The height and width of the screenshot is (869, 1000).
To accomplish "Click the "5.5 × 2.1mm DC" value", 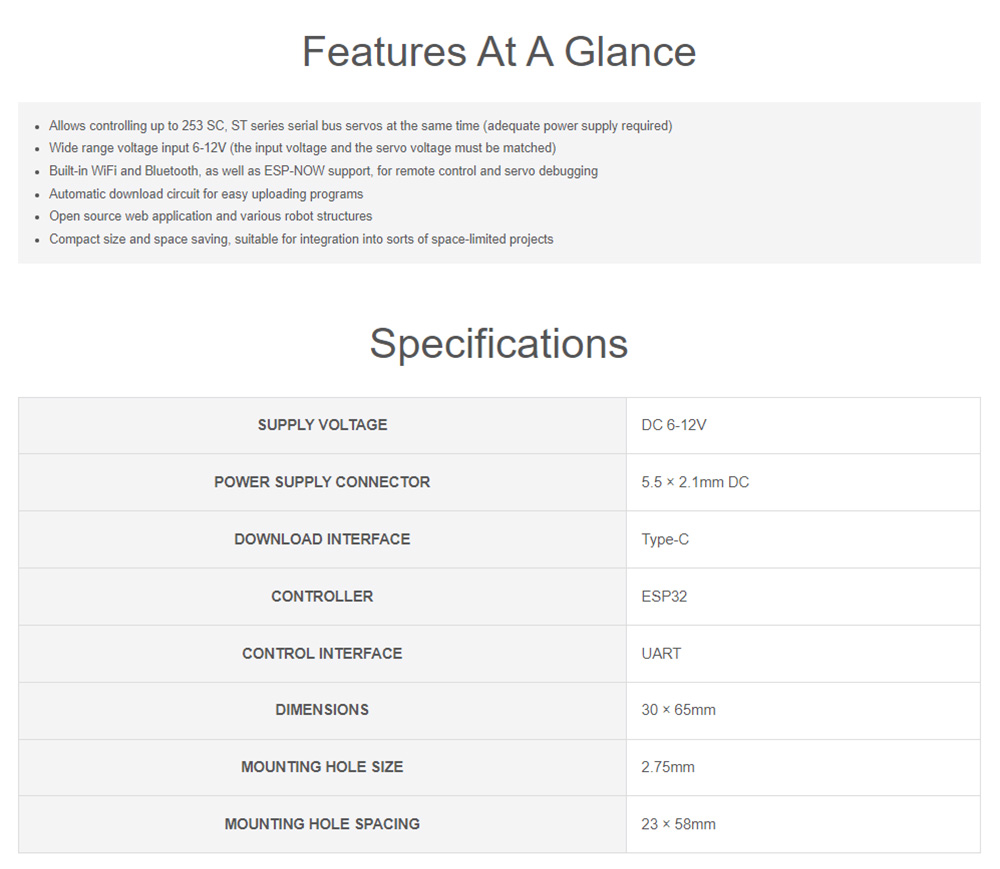I will (x=695, y=482).
